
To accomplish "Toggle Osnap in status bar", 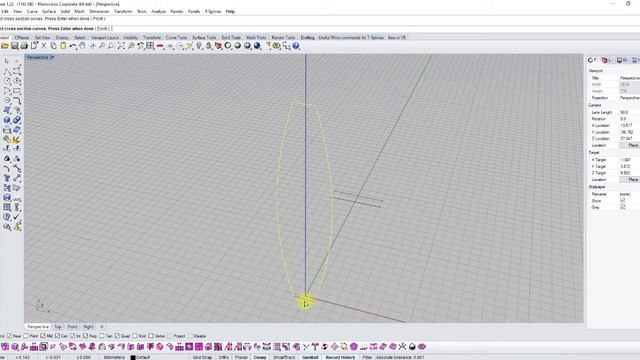I will tap(260, 357).
